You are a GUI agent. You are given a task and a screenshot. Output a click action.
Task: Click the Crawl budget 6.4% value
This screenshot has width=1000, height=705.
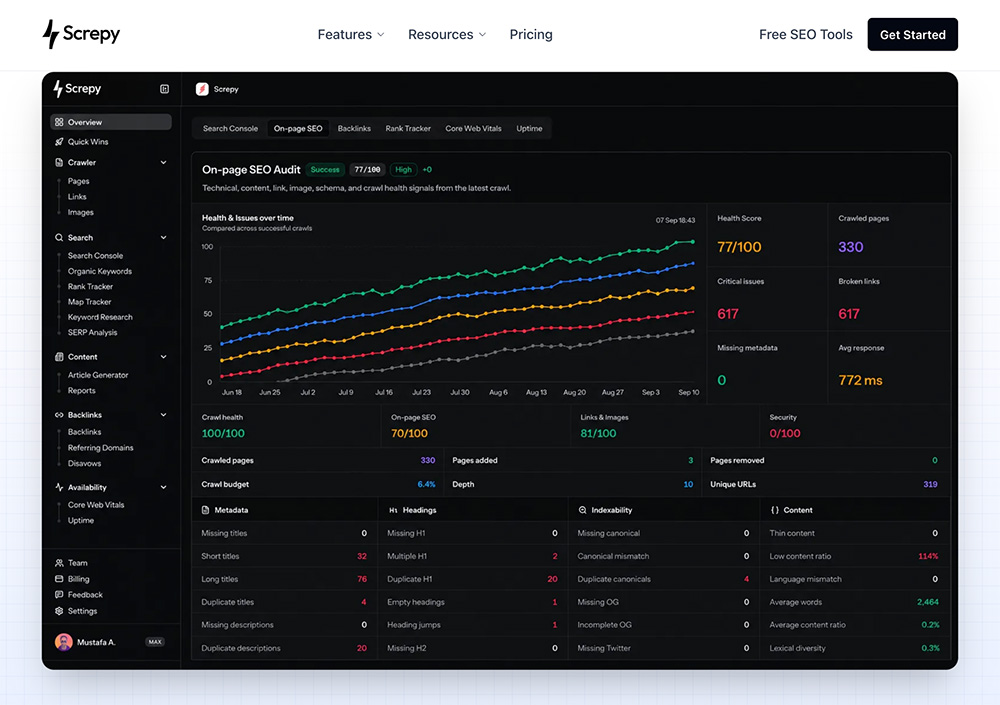(427, 484)
